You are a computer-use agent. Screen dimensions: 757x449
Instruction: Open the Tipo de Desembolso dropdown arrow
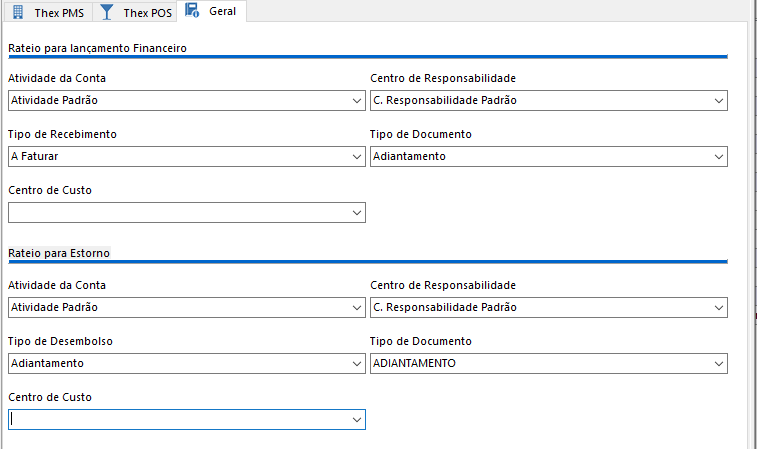click(x=357, y=364)
